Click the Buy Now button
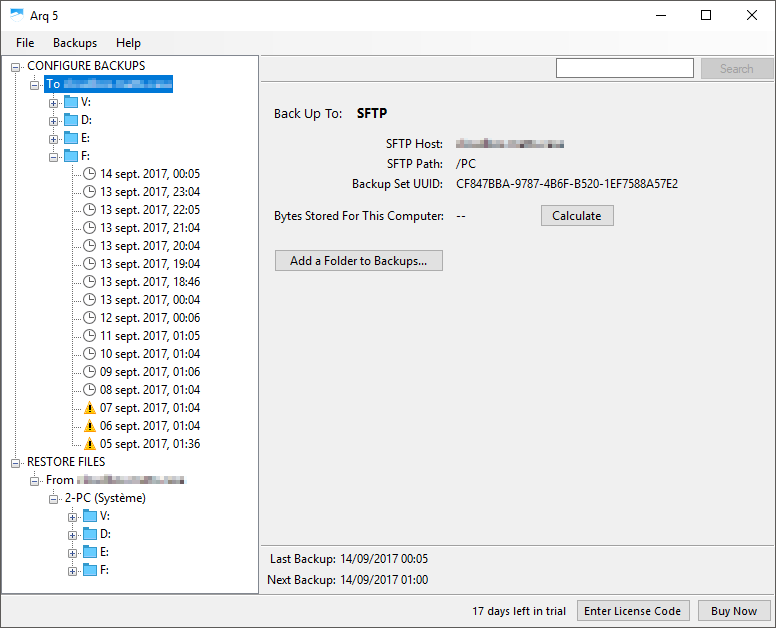 (734, 611)
